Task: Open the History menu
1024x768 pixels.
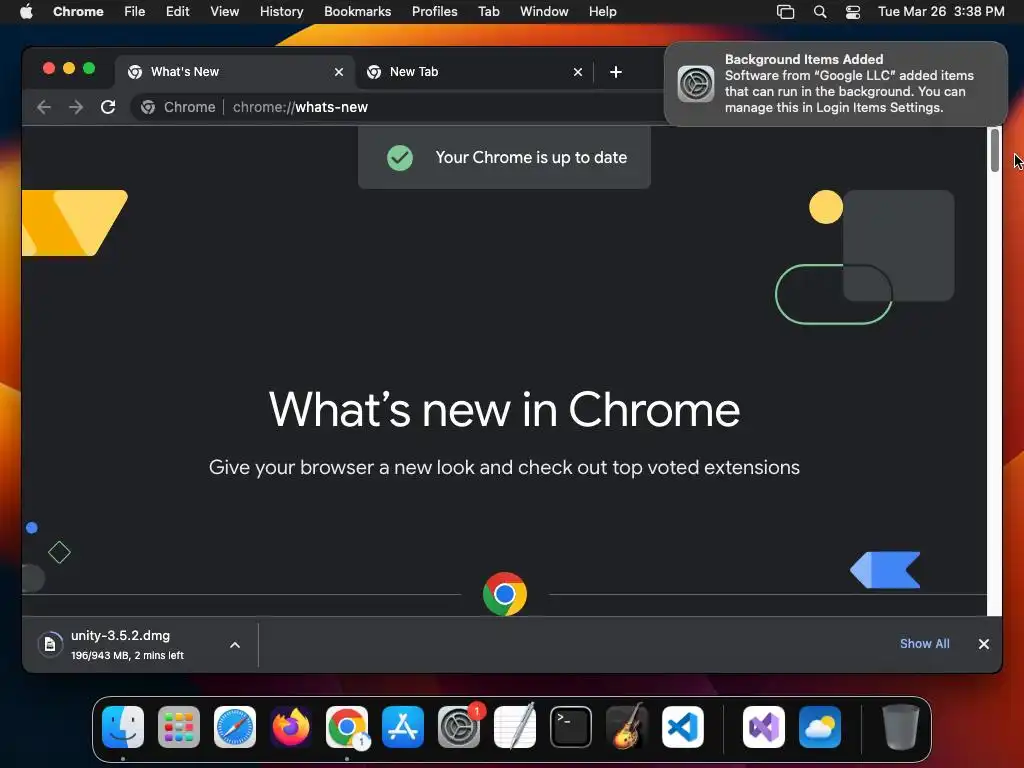Action: [281, 12]
